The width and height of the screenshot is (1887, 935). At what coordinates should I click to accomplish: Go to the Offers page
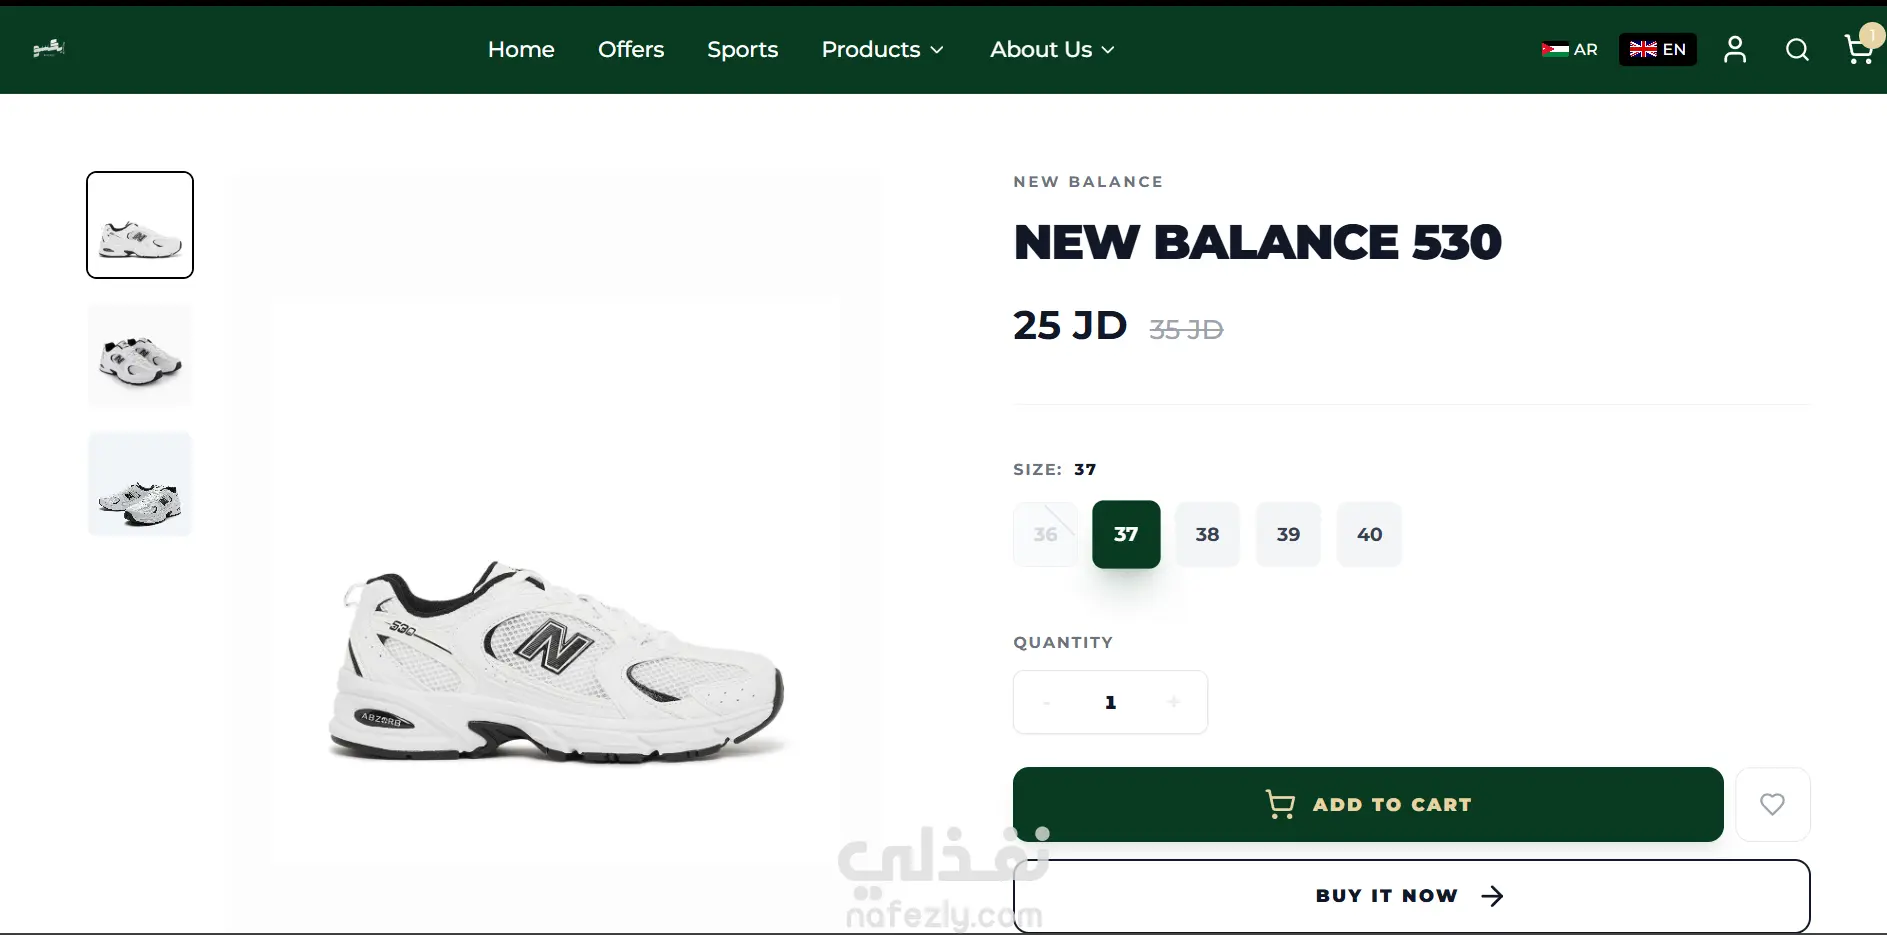[631, 49]
